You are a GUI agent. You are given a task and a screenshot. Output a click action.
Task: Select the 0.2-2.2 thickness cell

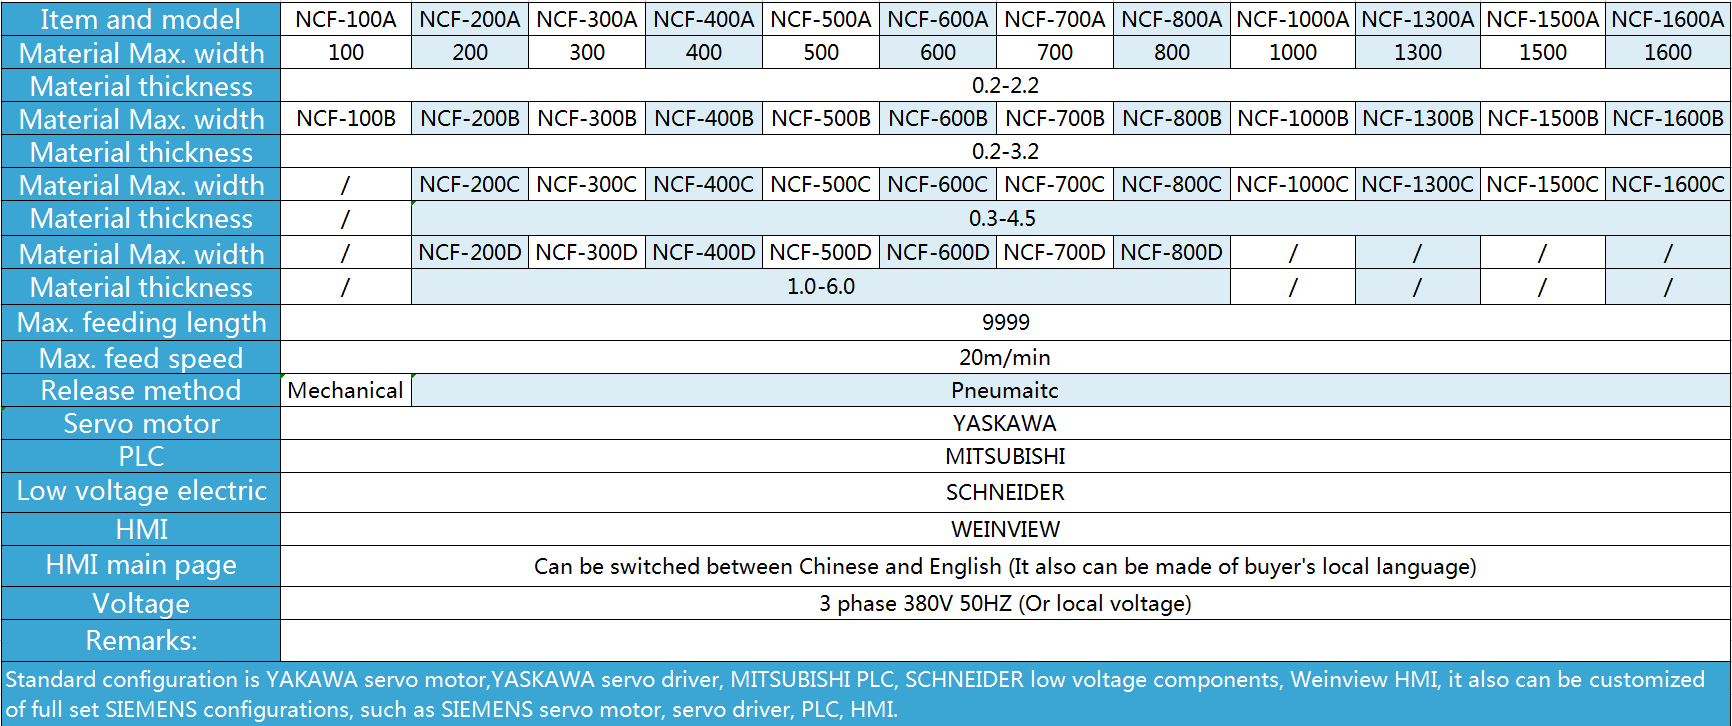[x=1006, y=85]
